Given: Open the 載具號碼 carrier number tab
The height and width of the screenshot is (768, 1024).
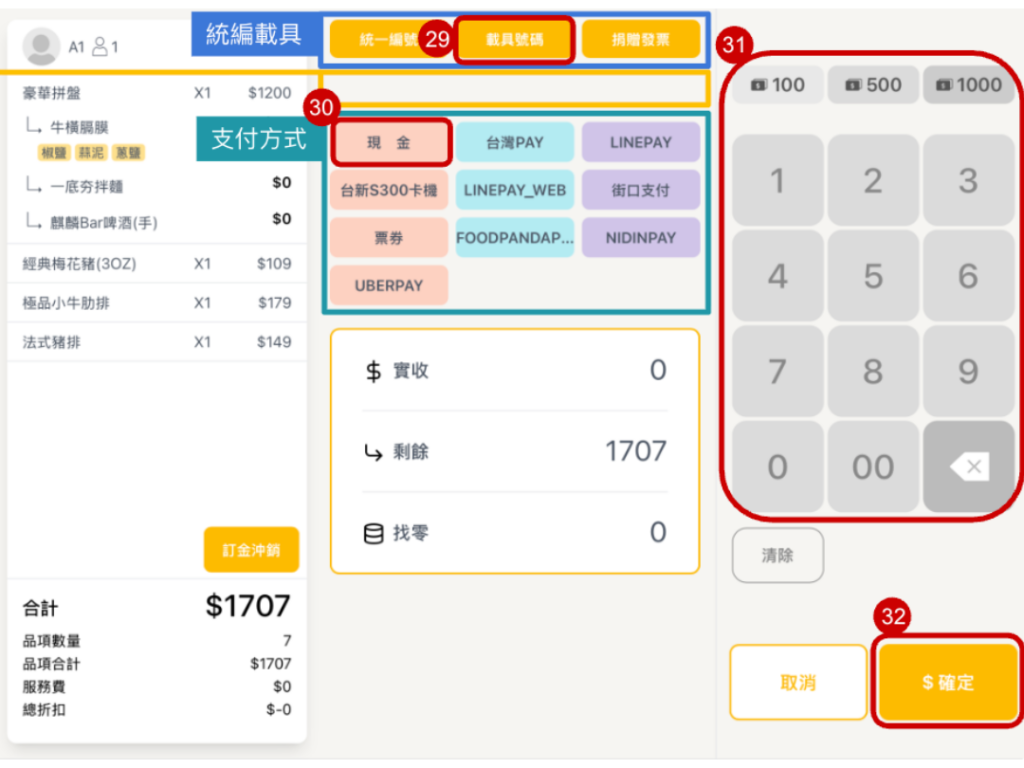Looking at the screenshot, I should 515,41.
